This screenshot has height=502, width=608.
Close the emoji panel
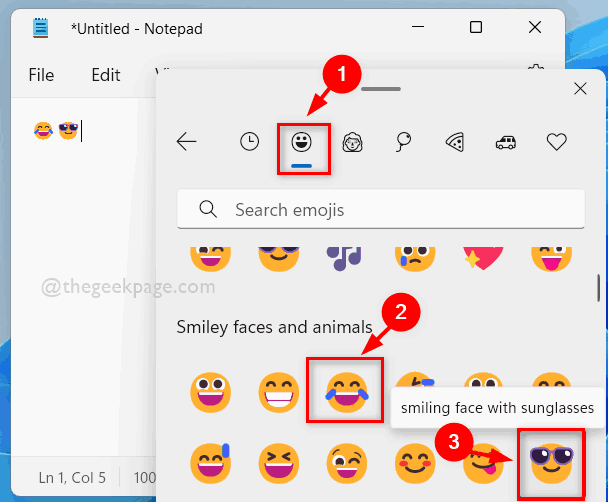pos(580,89)
